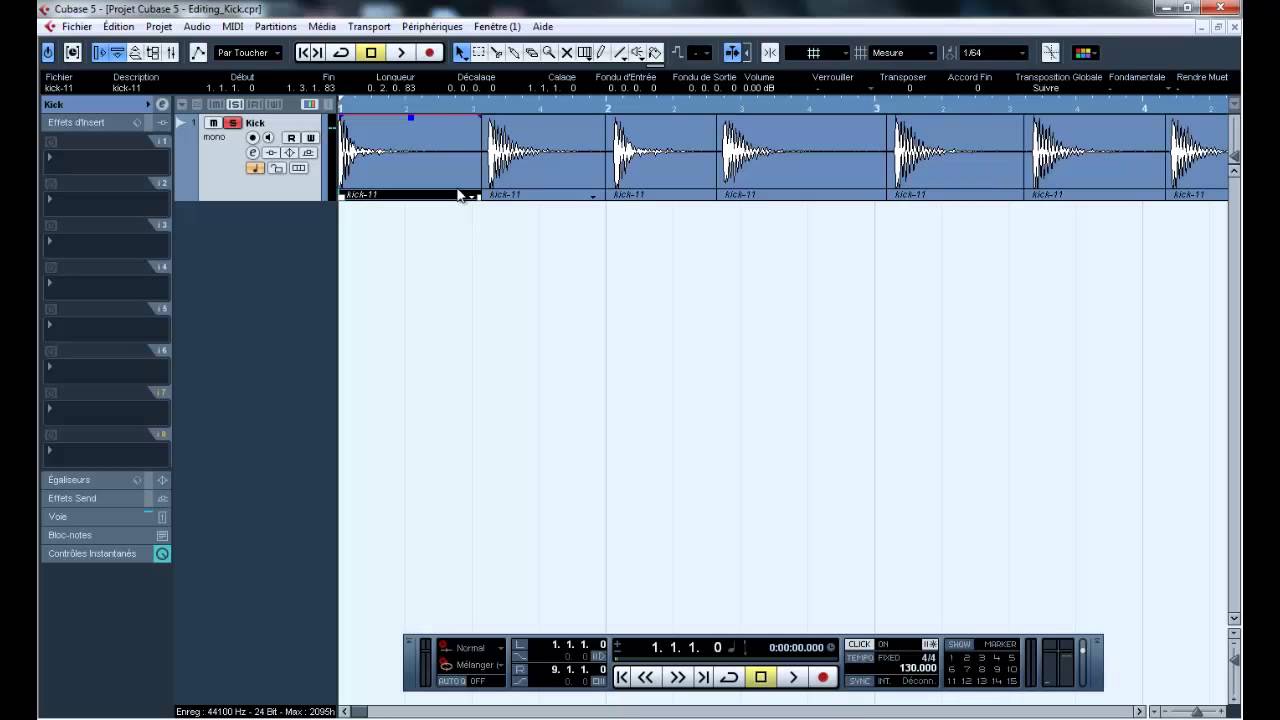Select the Range Selection tool
The height and width of the screenshot is (720, 1280).
tap(479, 53)
